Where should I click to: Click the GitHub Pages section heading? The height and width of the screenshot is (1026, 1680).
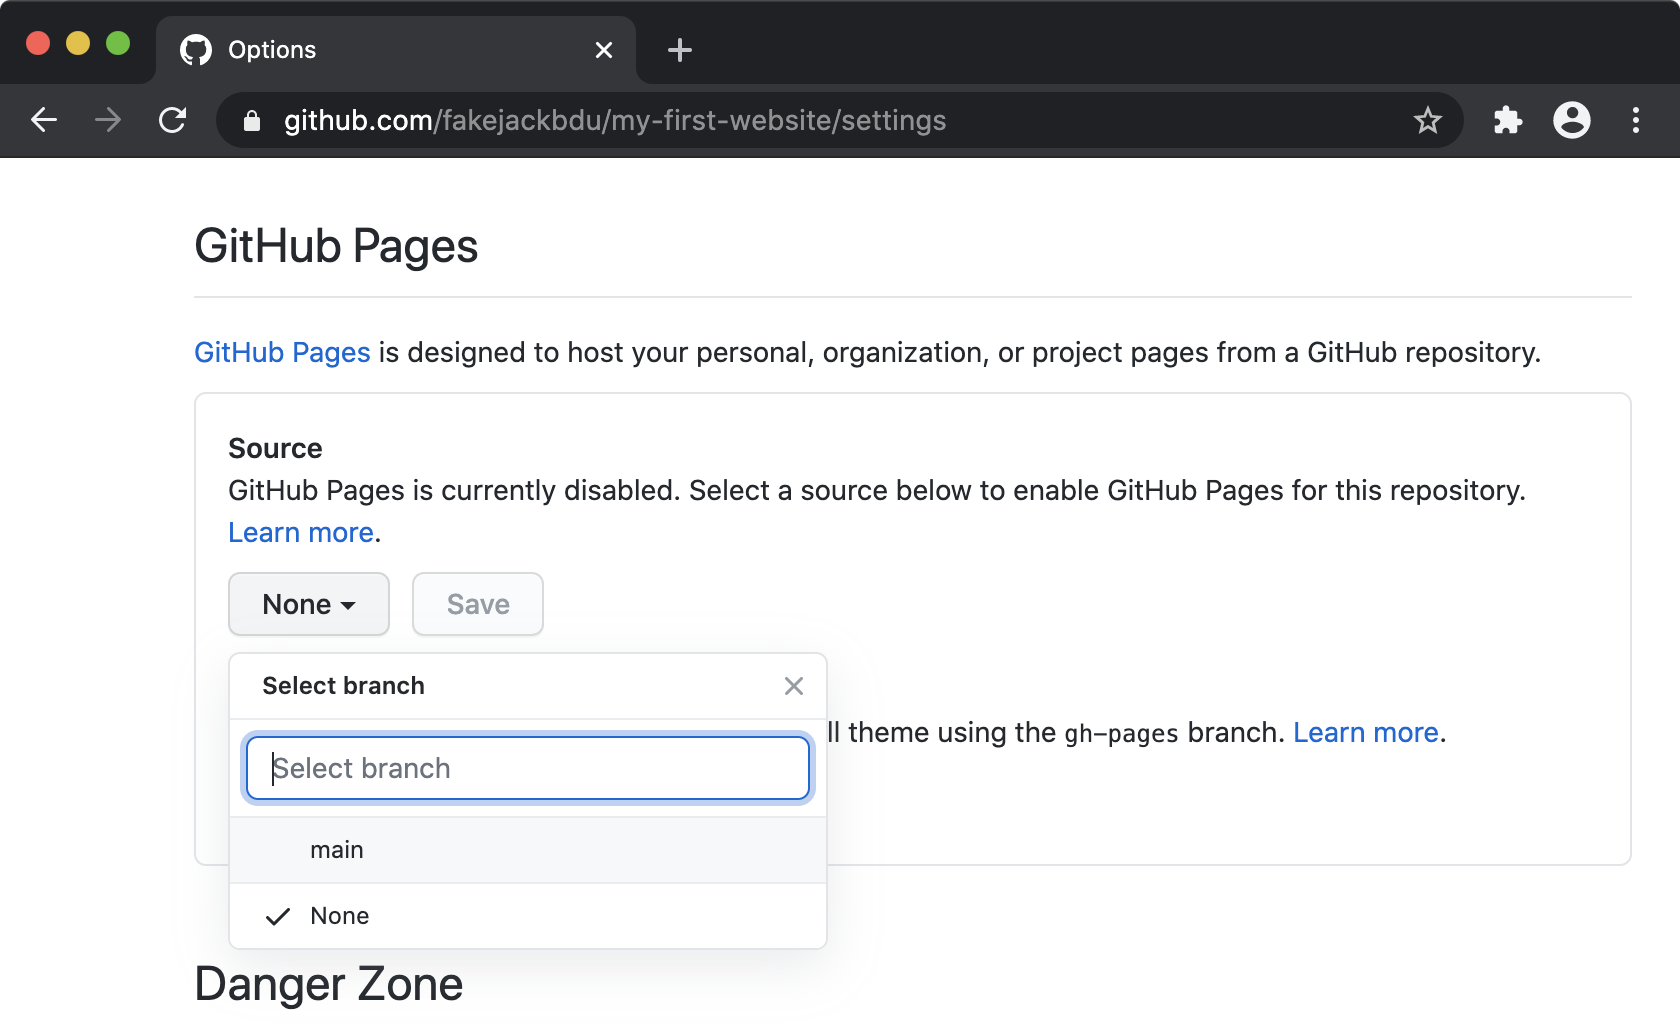click(x=336, y=246)
